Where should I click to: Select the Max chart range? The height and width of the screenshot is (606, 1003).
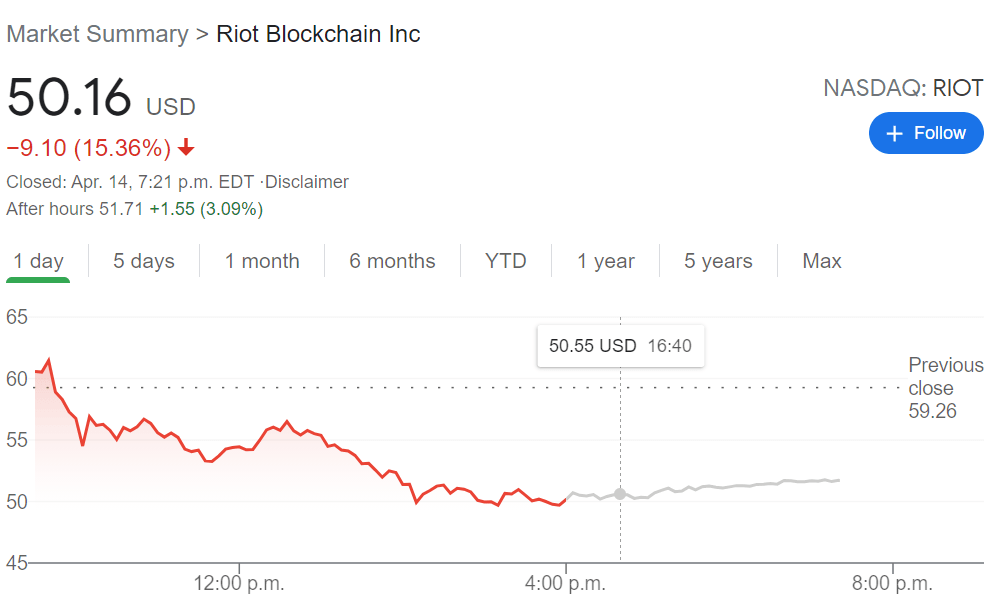(x=821, y=261)
